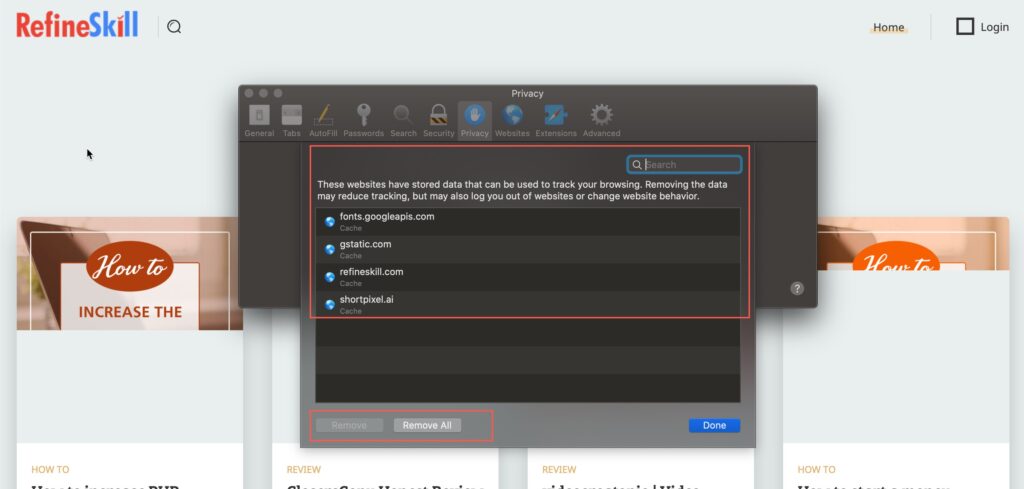The image size is (1024, 489).
Task: Open the Websites preferences pane
Action: 512,121
